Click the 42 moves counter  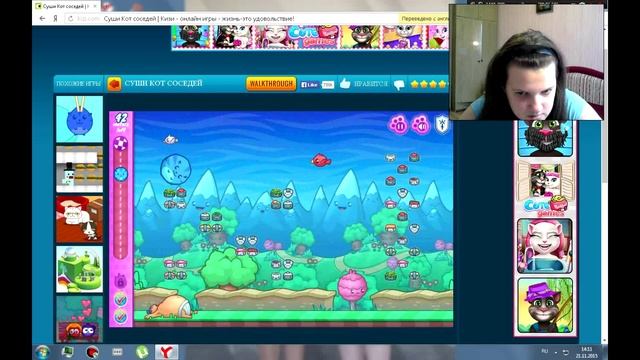(121, 122)
